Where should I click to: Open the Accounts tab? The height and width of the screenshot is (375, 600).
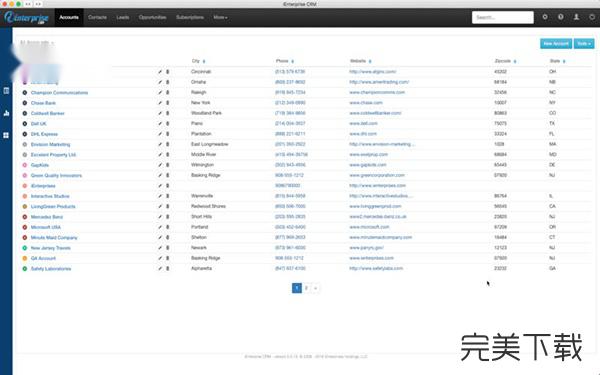(x=69, y=17)
